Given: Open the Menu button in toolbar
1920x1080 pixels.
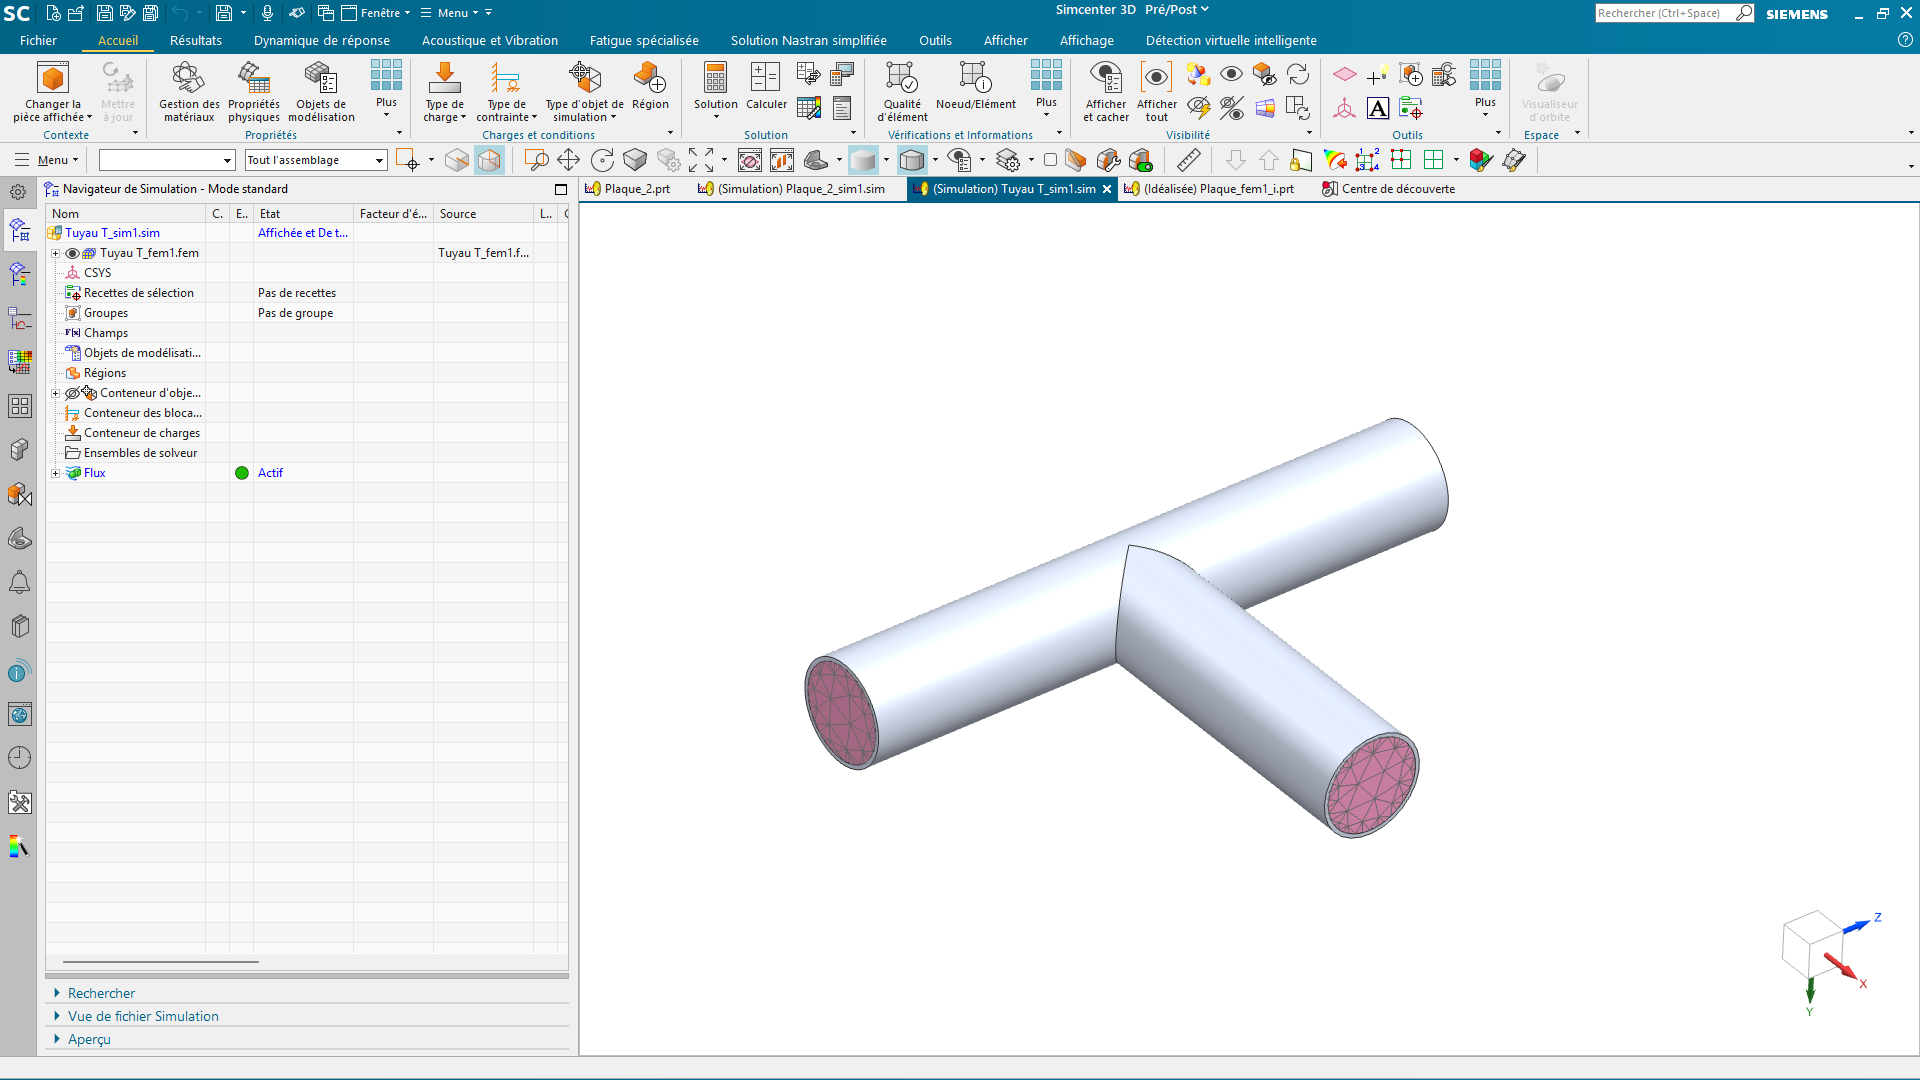Looking at the screenshot, I should tap(47, 160).
